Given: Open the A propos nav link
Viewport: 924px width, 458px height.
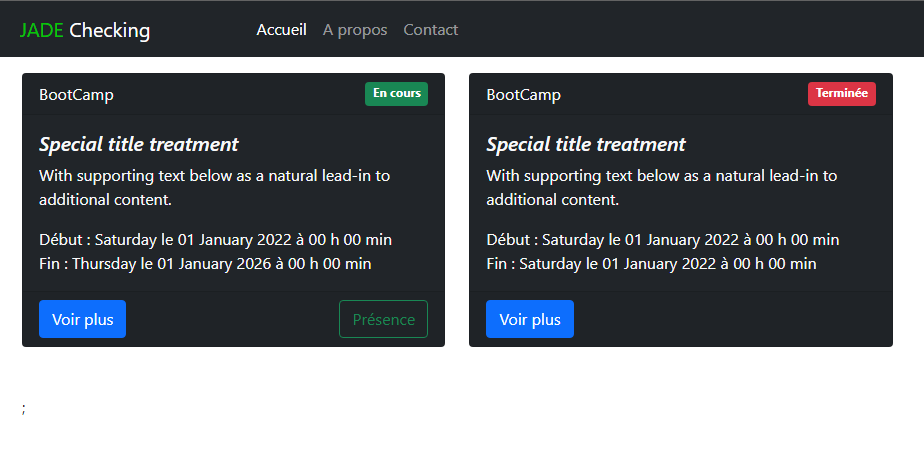Looking at the screenshot, I should click(355, 29).
